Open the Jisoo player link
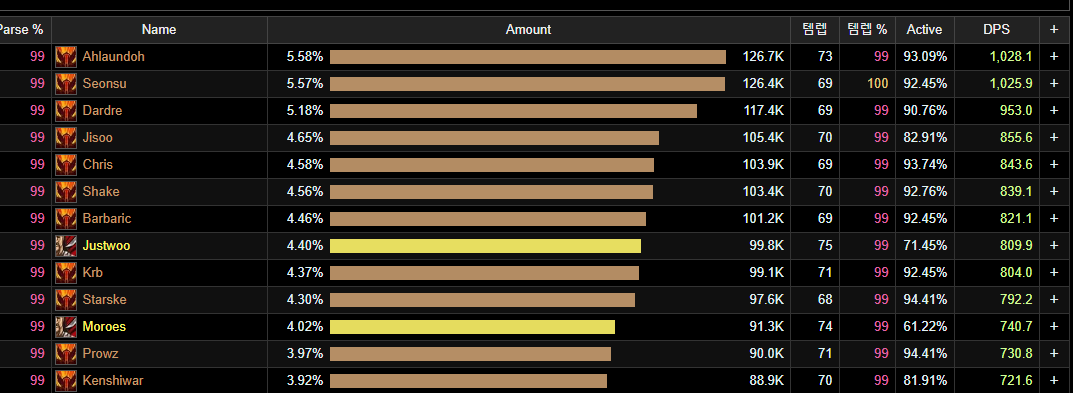Screen dimensions: 1073x393 [x=97, y=138]
